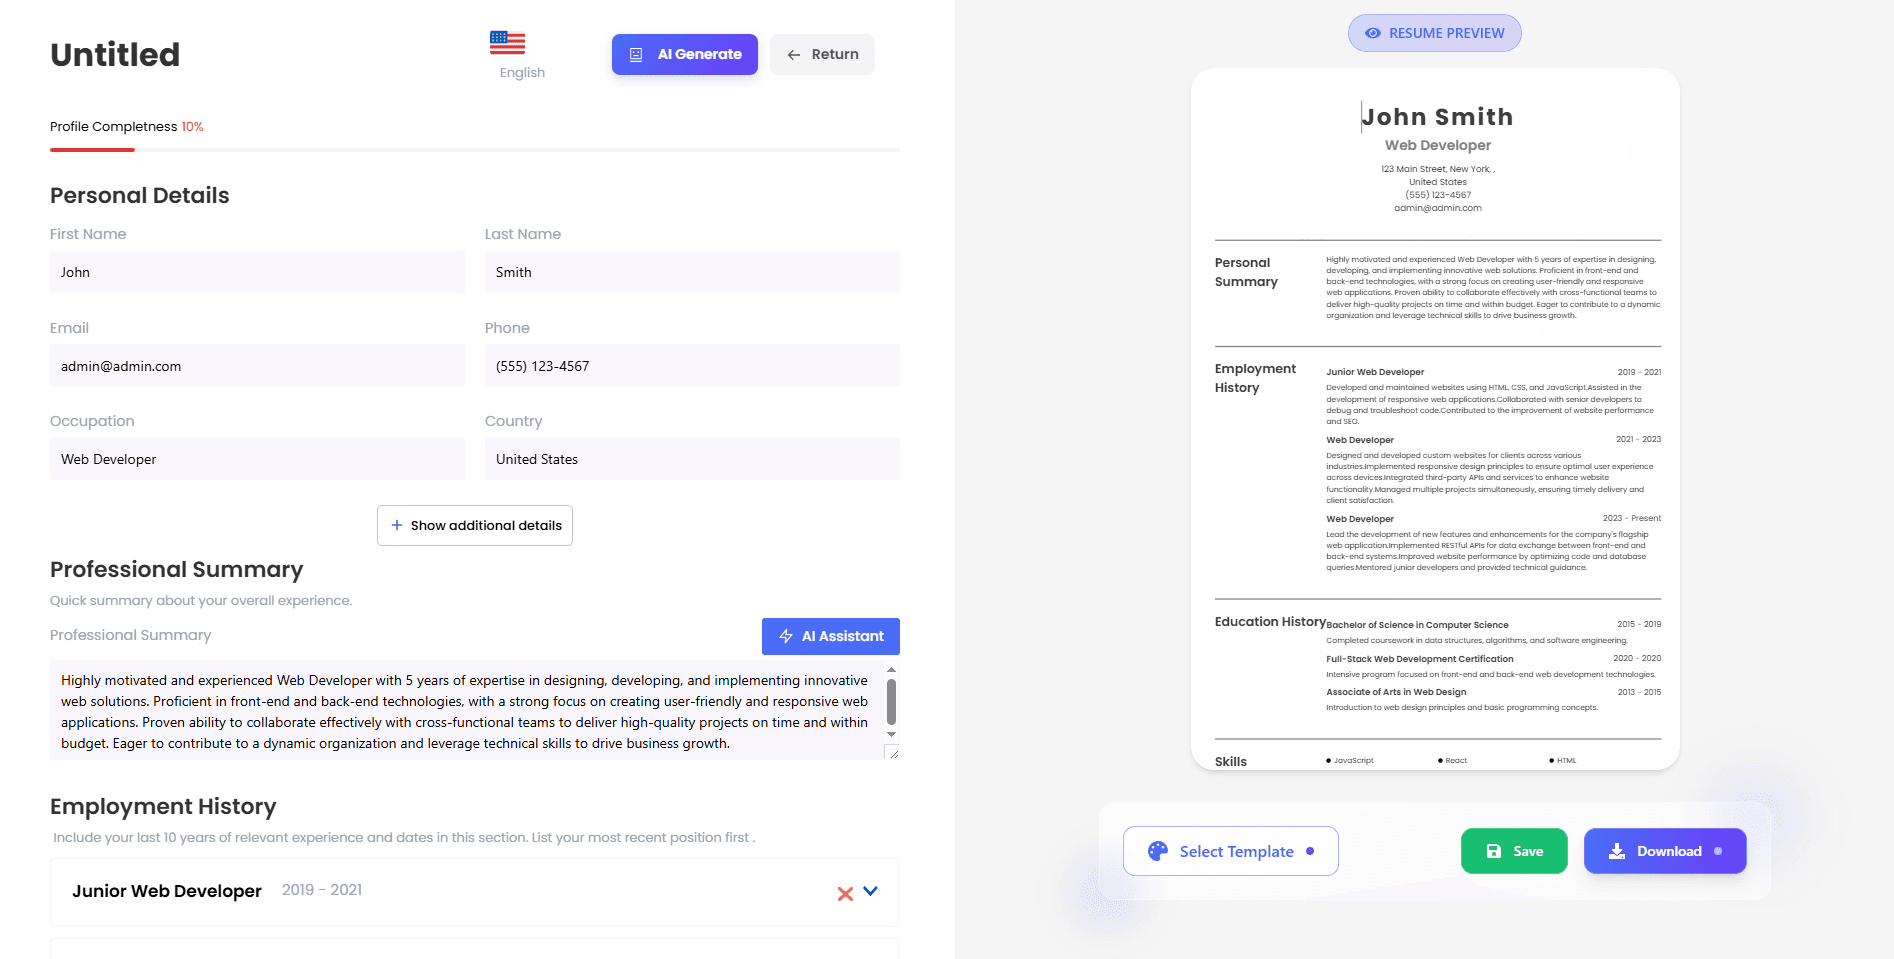Toggle the purple dot on Select Template
The width and height of the screenshot is (1894, 959).
pos(1310,851)
